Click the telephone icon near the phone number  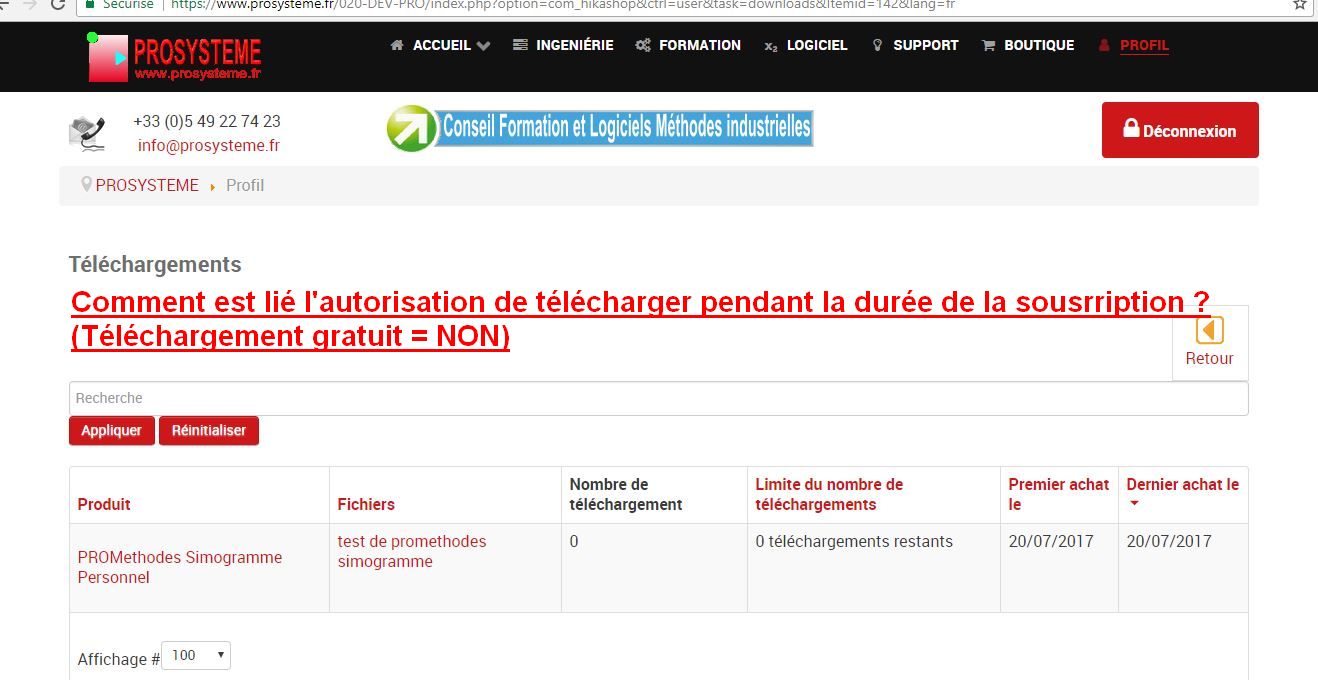(x=88, y=133)
